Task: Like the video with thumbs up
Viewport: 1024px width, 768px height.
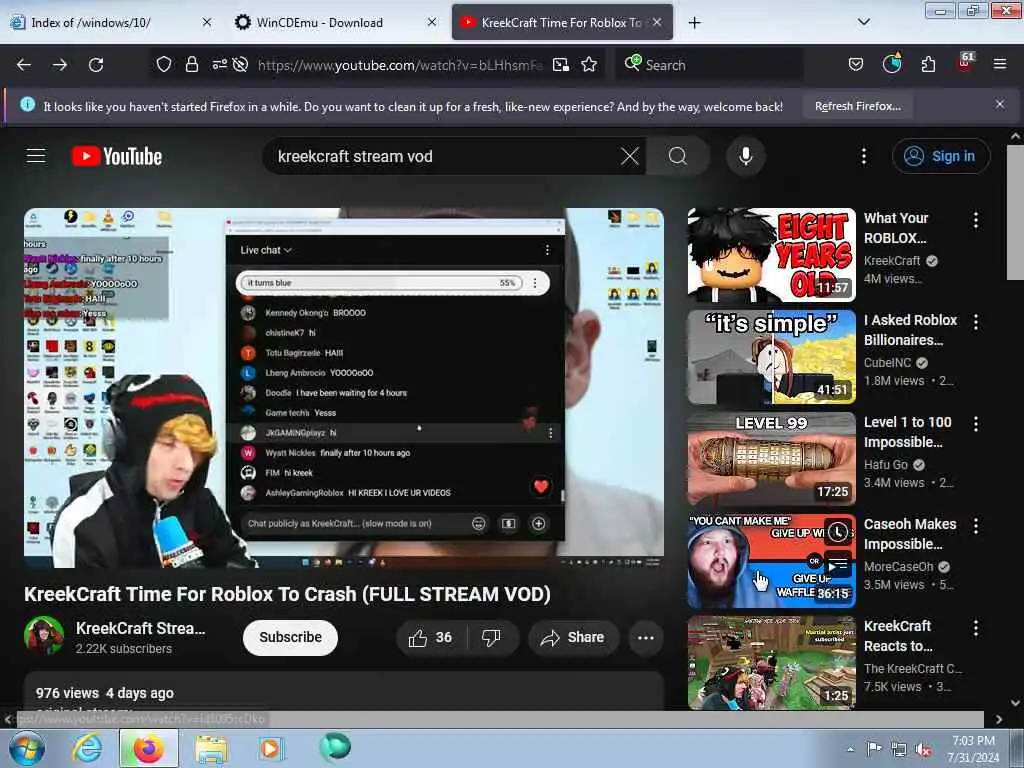Action: tap(430, 637)
